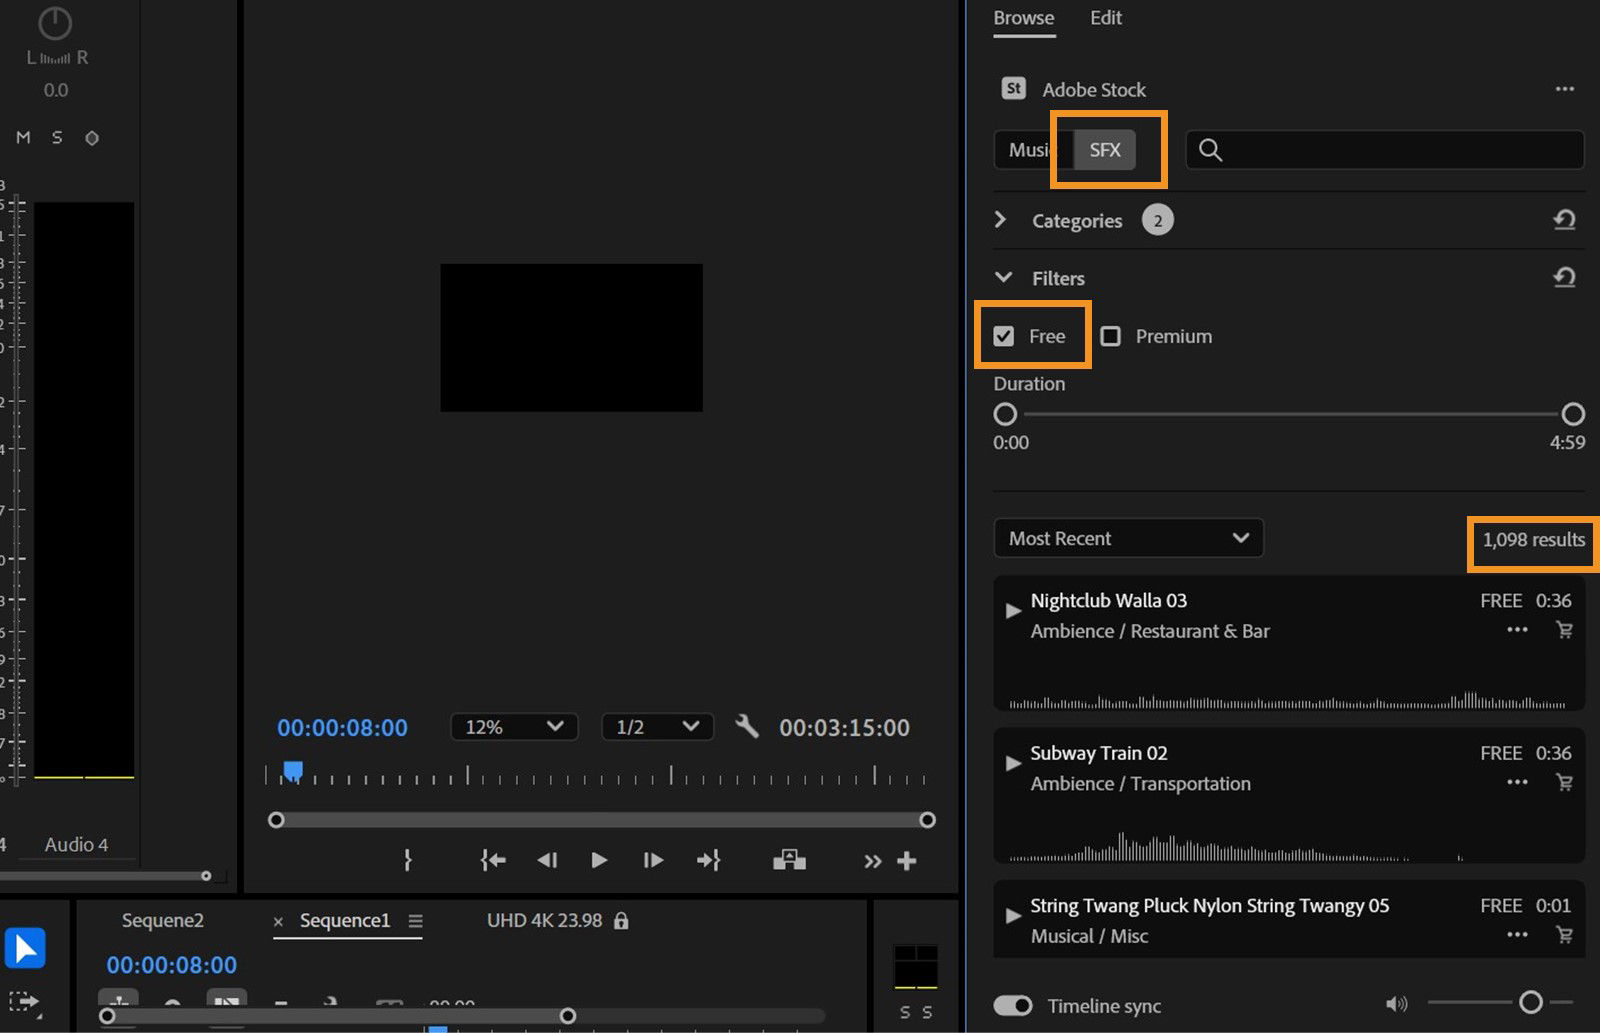Click the cart icon for Subway Train 02
This screenshot has height=1033, width=1600.
click(1565, 782)
